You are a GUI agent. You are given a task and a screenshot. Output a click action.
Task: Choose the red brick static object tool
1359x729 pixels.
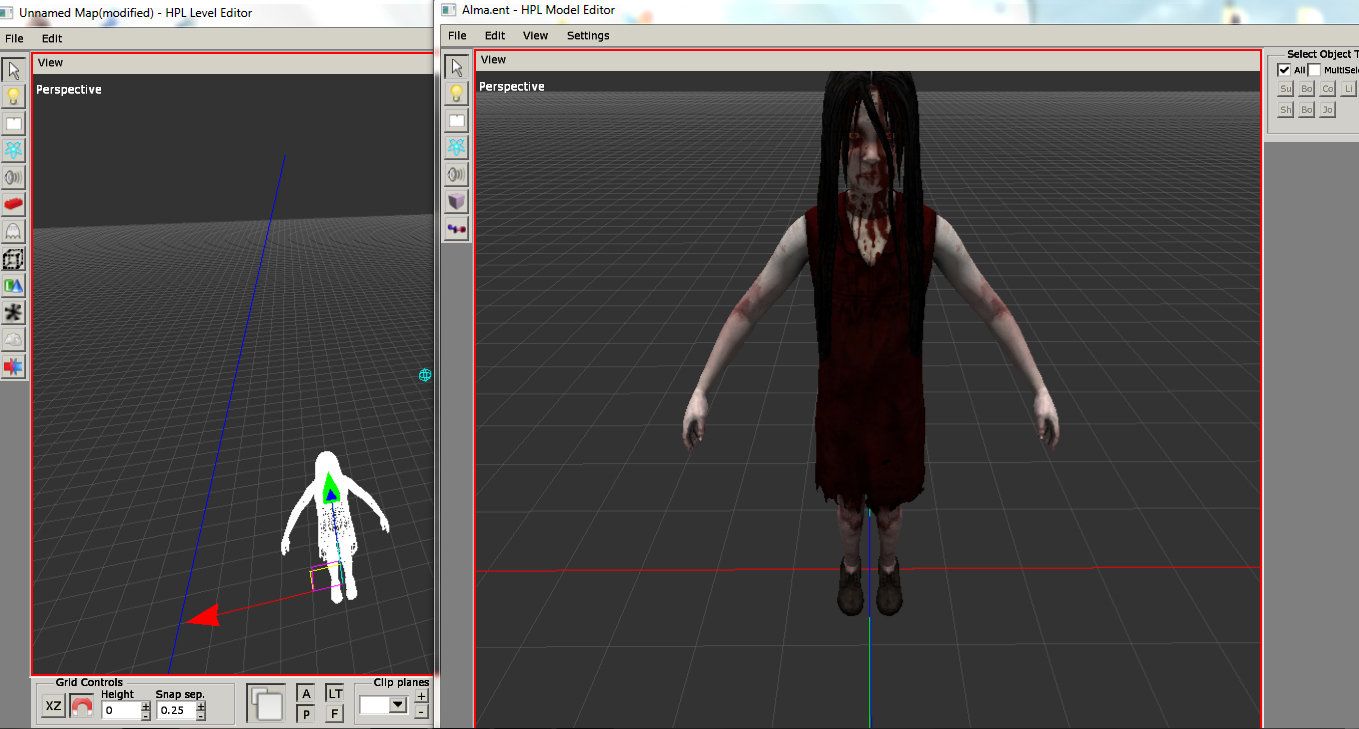[14, 205]
